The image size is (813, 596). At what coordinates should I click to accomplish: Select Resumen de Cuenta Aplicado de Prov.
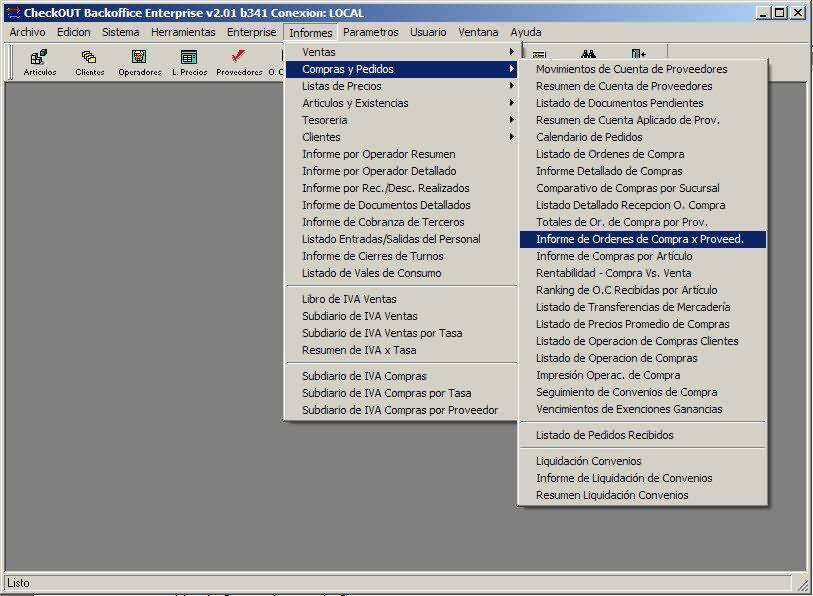pyautogui.click(x=643, y=120)
